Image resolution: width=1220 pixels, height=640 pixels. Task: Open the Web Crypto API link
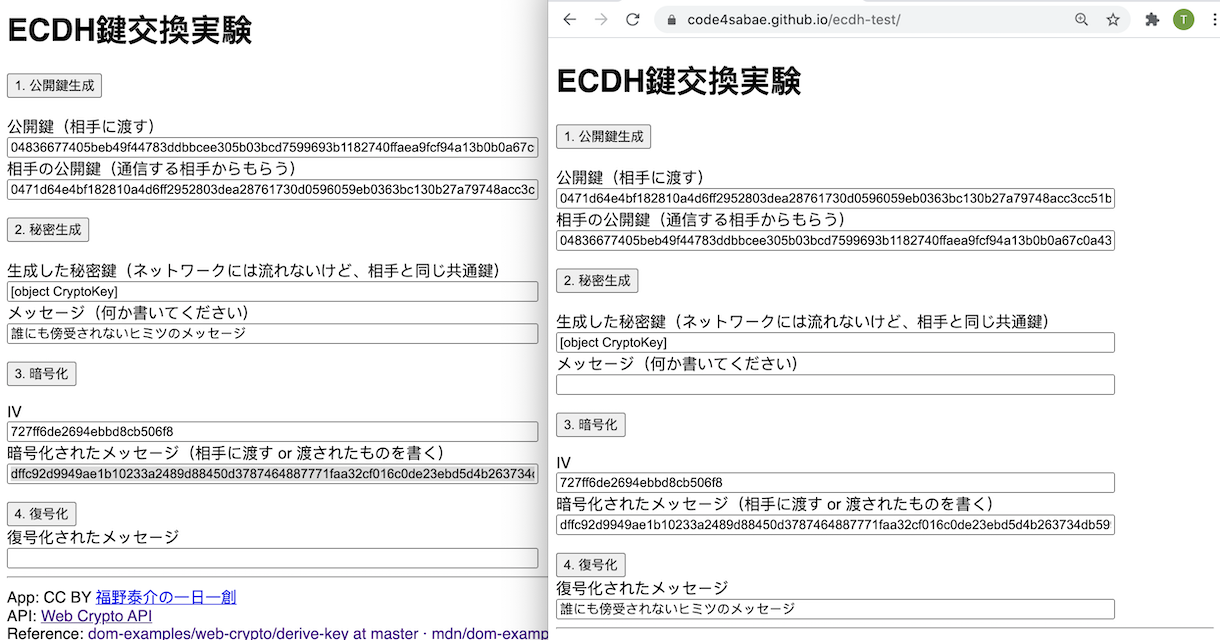tap(95, 616)
